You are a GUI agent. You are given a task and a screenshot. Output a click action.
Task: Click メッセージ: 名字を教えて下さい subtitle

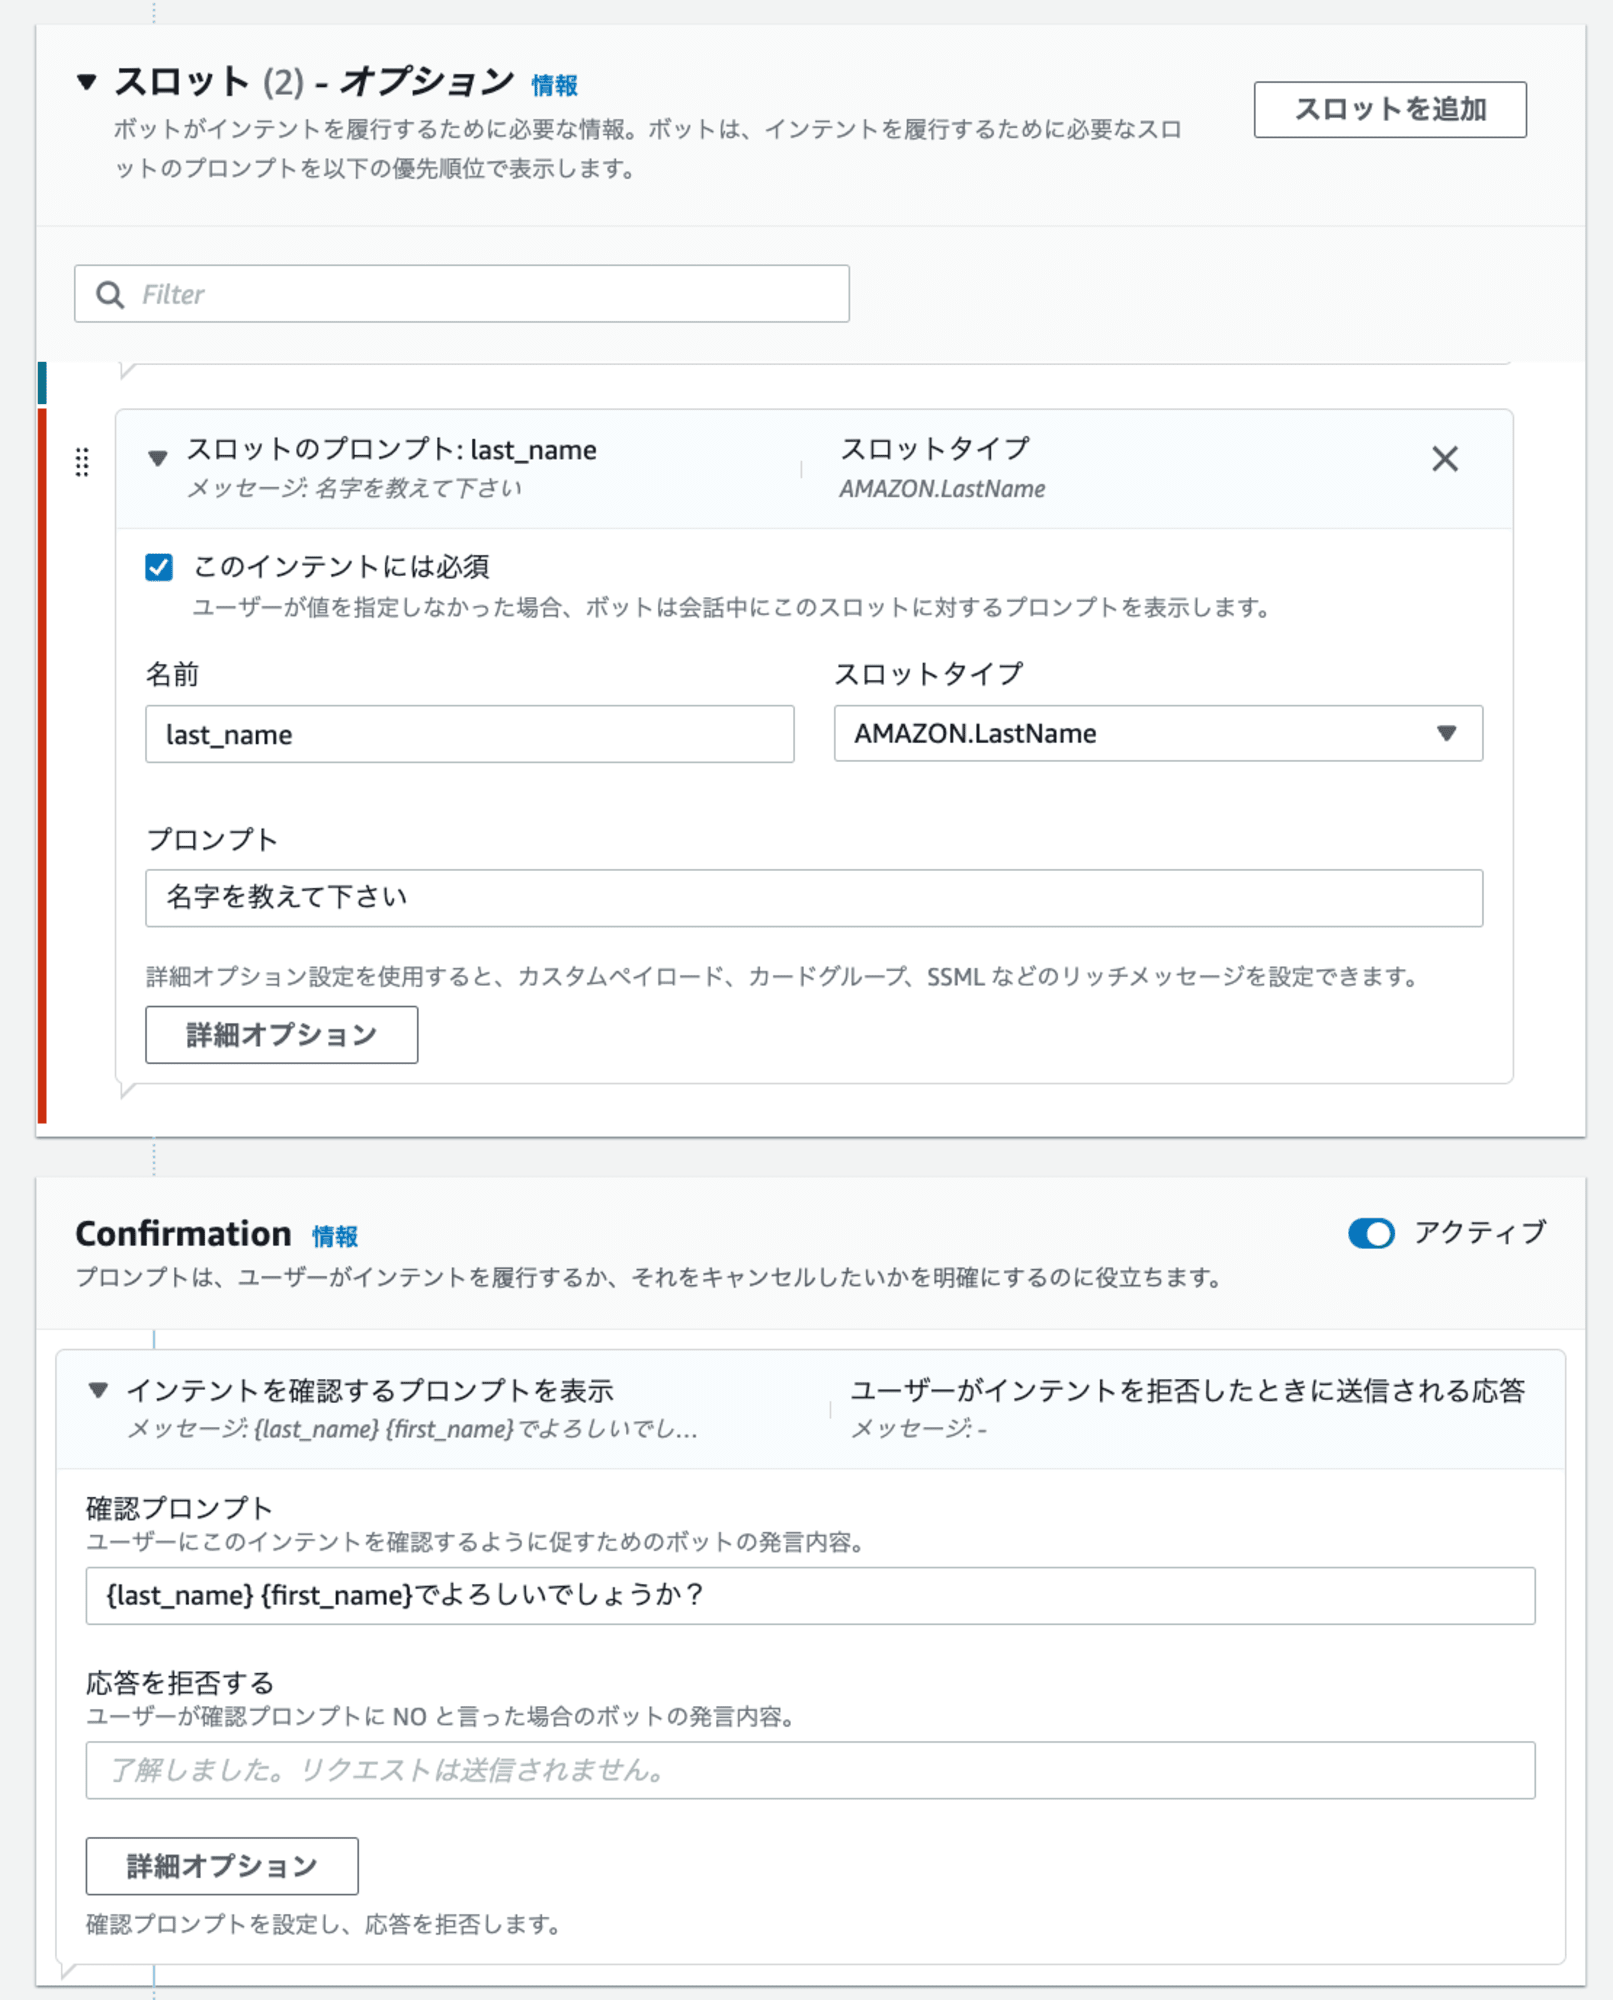pyautogui.click(x=354, y=488)
